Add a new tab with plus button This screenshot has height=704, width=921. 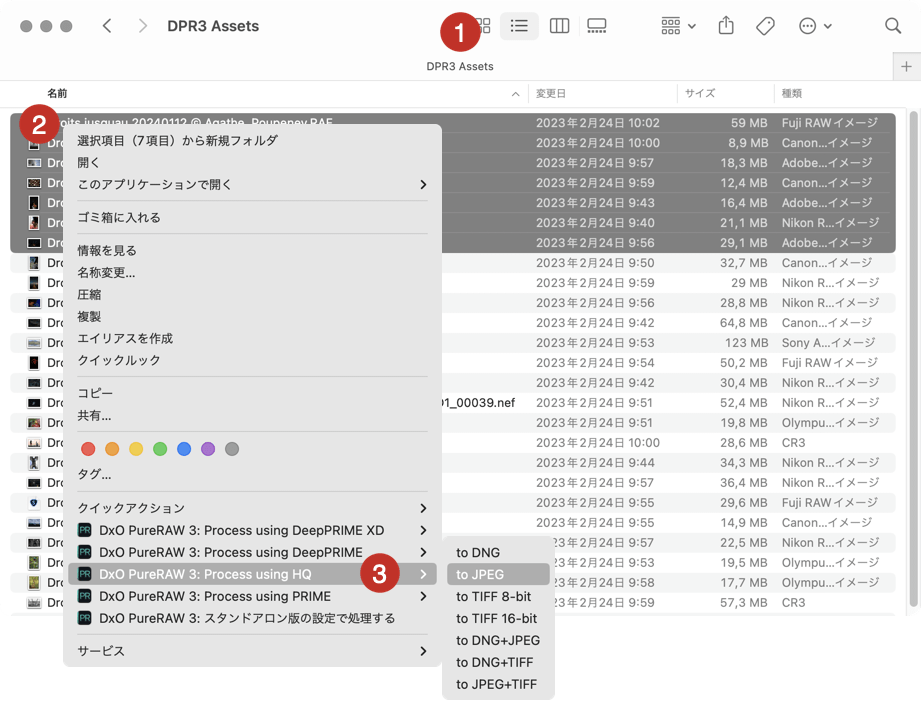coord(906,66)
